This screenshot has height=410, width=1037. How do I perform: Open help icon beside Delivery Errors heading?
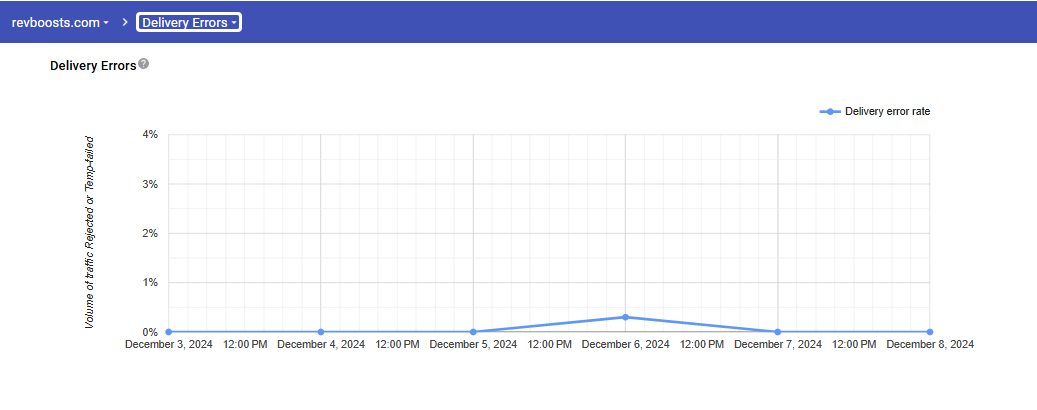pos(144,64)
